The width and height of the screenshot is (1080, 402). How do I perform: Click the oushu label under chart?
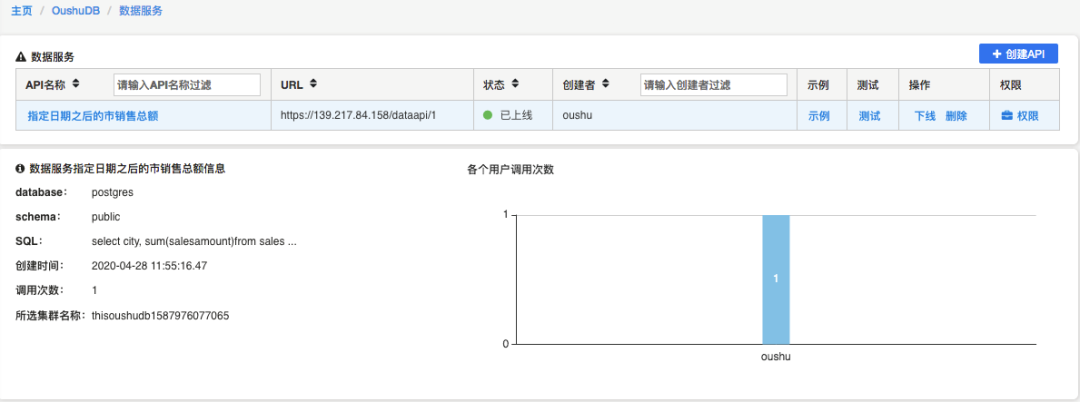click(x=776, y=357)
